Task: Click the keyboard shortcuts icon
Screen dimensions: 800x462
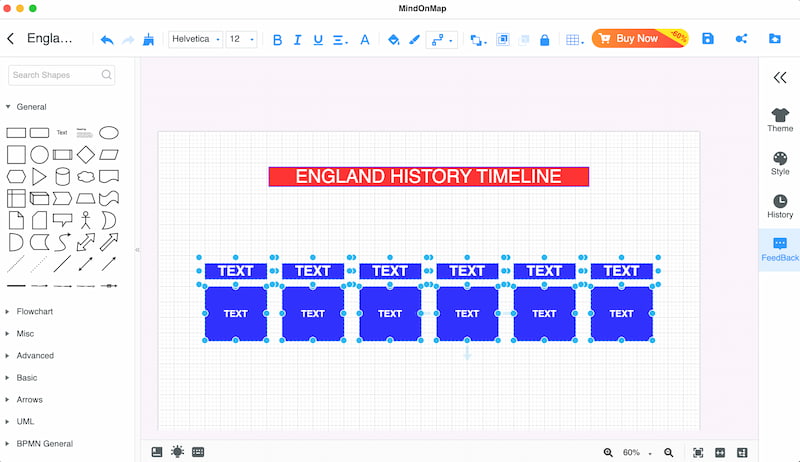Action: [198, 452]
